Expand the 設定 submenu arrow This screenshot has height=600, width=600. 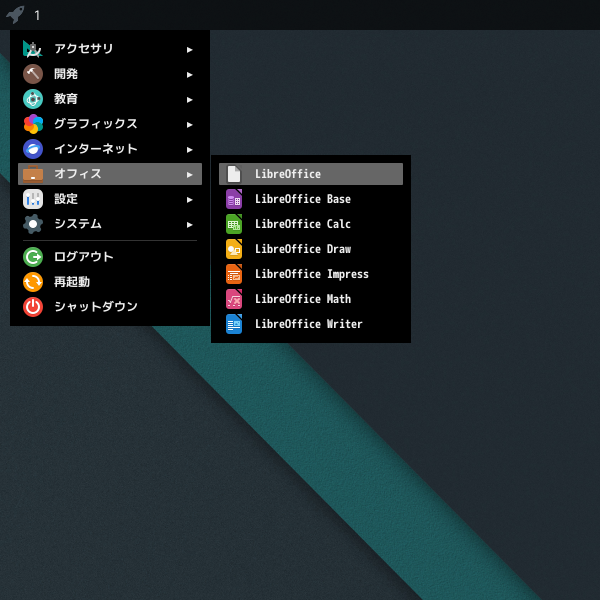click(189, 200)
